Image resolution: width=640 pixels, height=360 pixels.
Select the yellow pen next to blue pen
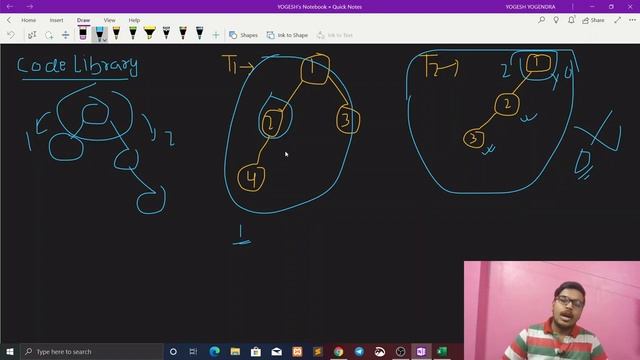(x=116, y=33)
